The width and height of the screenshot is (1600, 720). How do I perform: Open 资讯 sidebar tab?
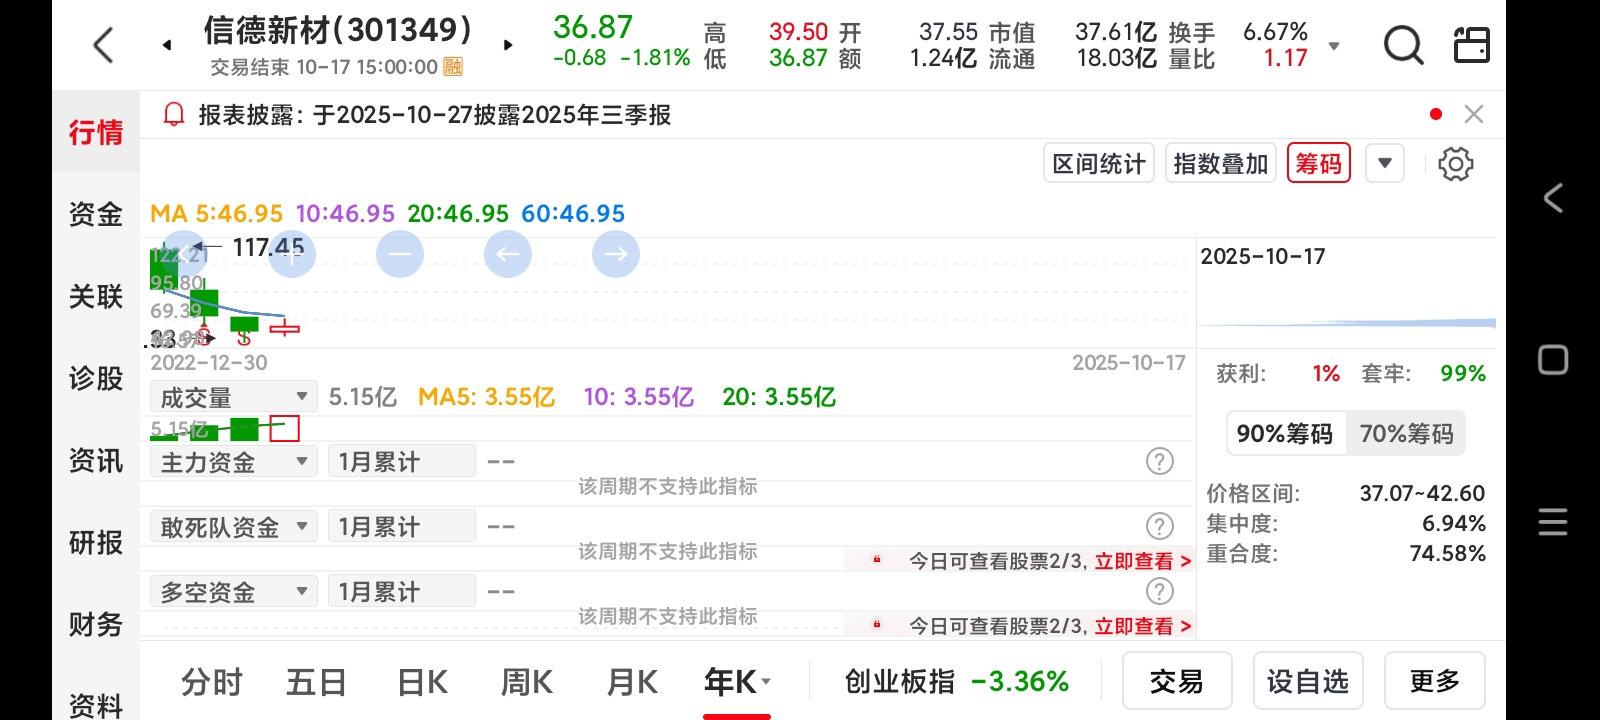96,460
